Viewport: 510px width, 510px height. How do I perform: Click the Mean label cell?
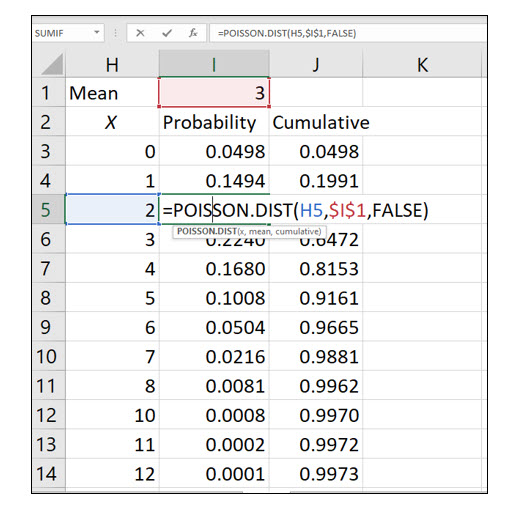coord(112,92)
